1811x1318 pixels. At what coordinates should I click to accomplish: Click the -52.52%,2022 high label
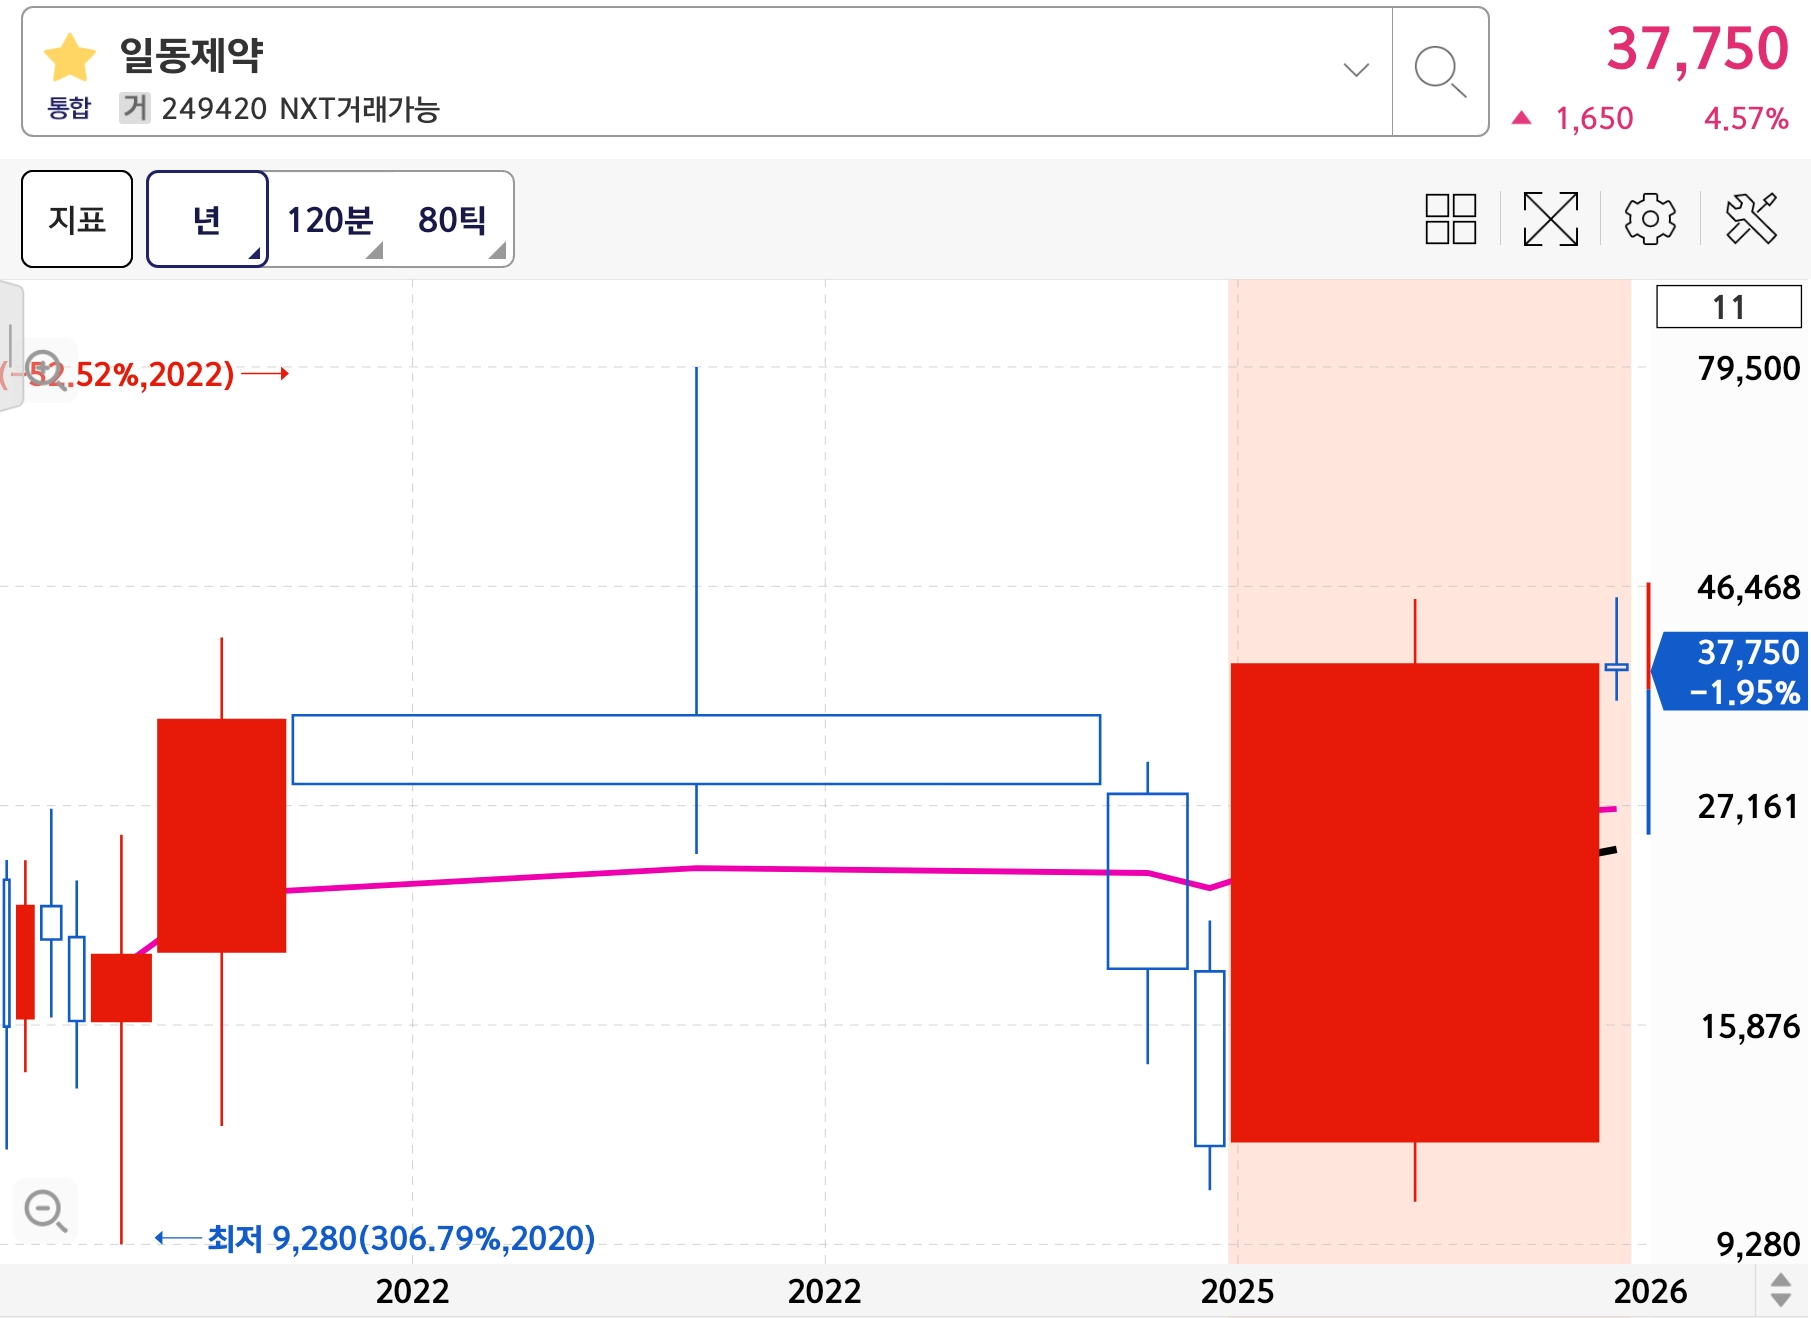[118, 374]
